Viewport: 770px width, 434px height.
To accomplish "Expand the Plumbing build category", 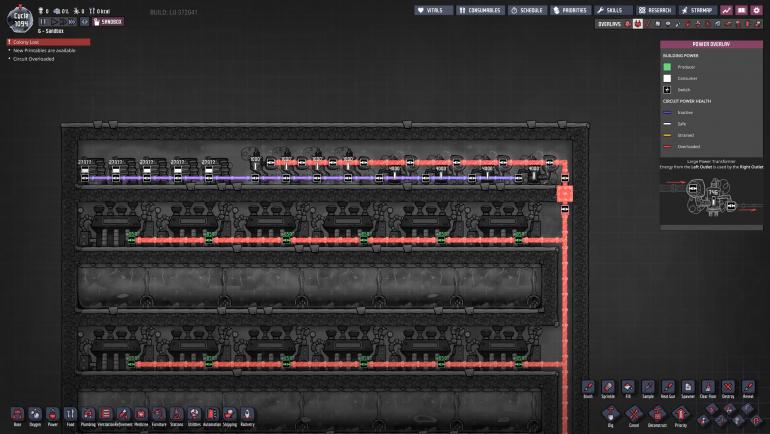I will pos(88,414).
